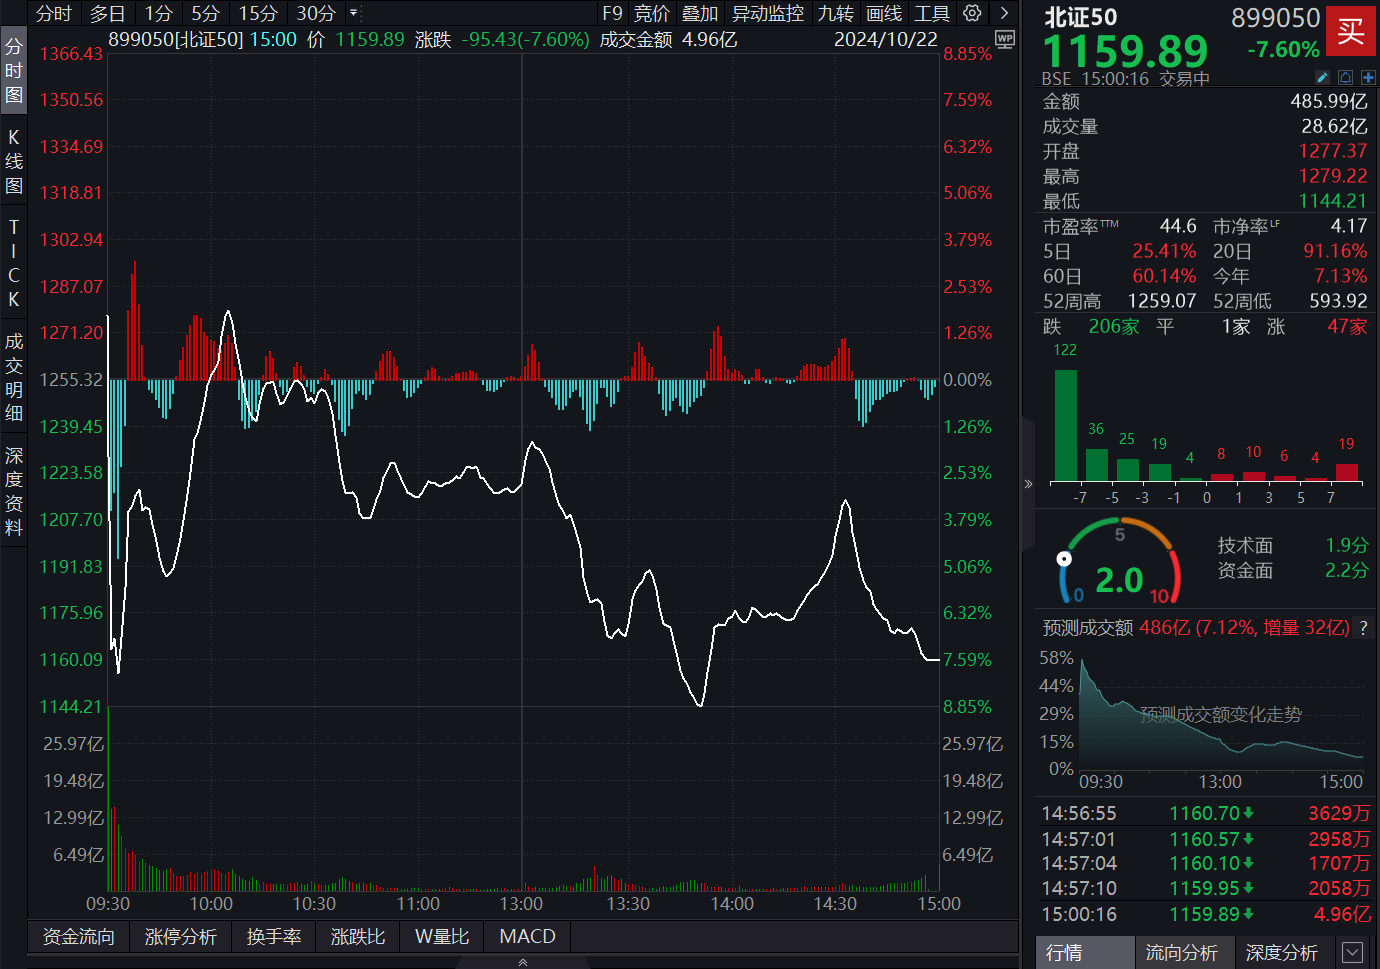Image resolution: width=1380 pixels, height=969 pixels.
Task: Click the 13:00 time axis marker
Action: tap(521, 904)
